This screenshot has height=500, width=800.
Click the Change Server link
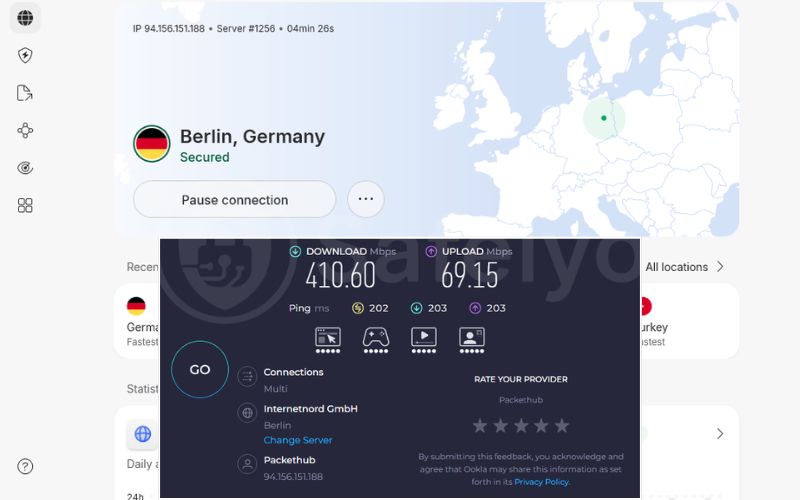[x=298, y=440]
